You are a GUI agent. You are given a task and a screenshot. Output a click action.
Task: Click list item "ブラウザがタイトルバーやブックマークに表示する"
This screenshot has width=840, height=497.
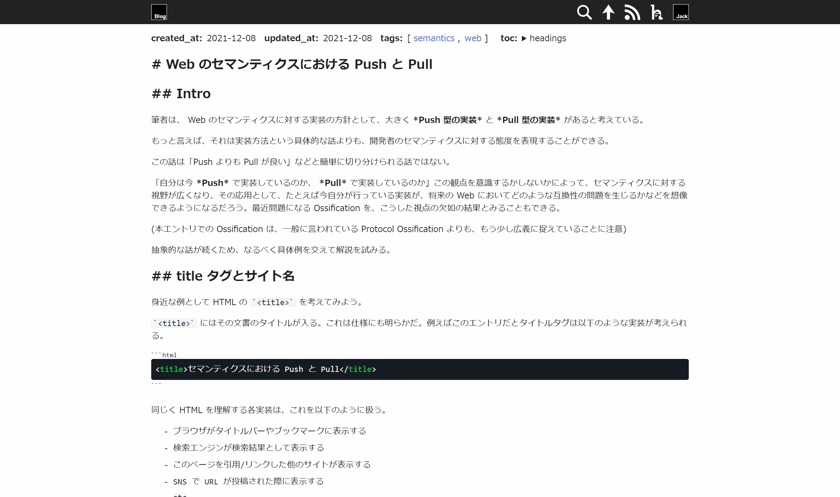(269, 431)
